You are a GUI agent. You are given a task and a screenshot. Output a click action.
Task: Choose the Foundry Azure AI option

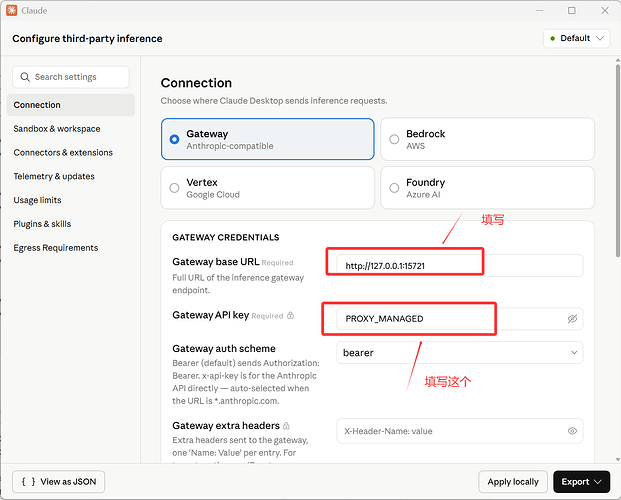tap(488, 188)
